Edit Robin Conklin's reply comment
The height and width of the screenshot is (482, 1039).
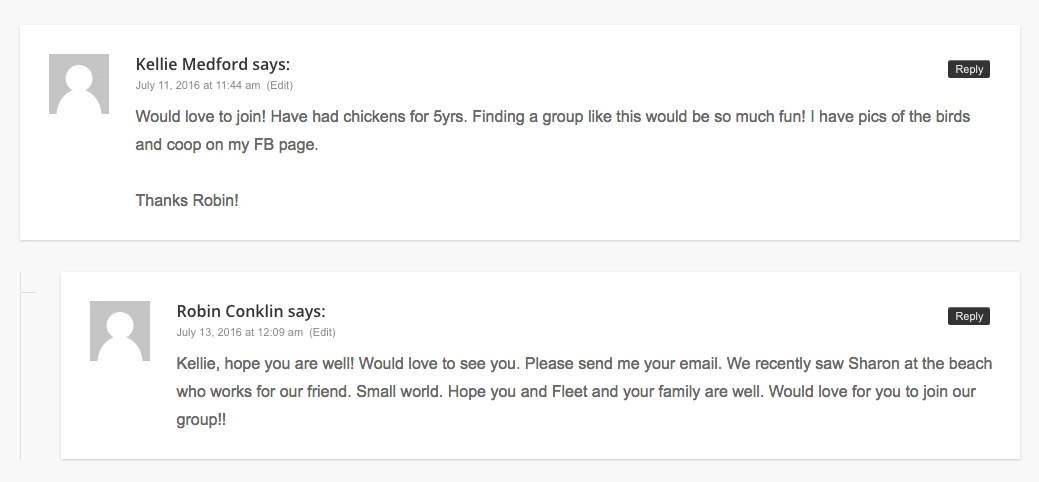[322, 332]
